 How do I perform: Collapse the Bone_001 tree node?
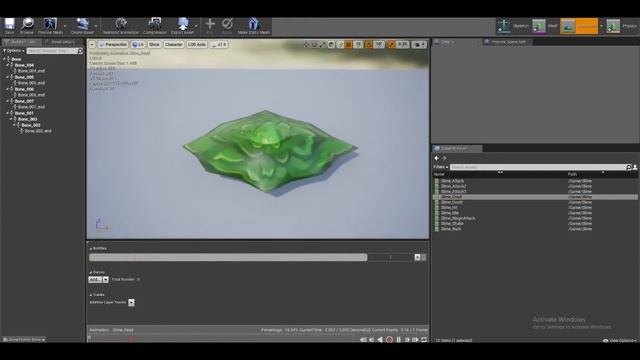click(x=8, y=113)
